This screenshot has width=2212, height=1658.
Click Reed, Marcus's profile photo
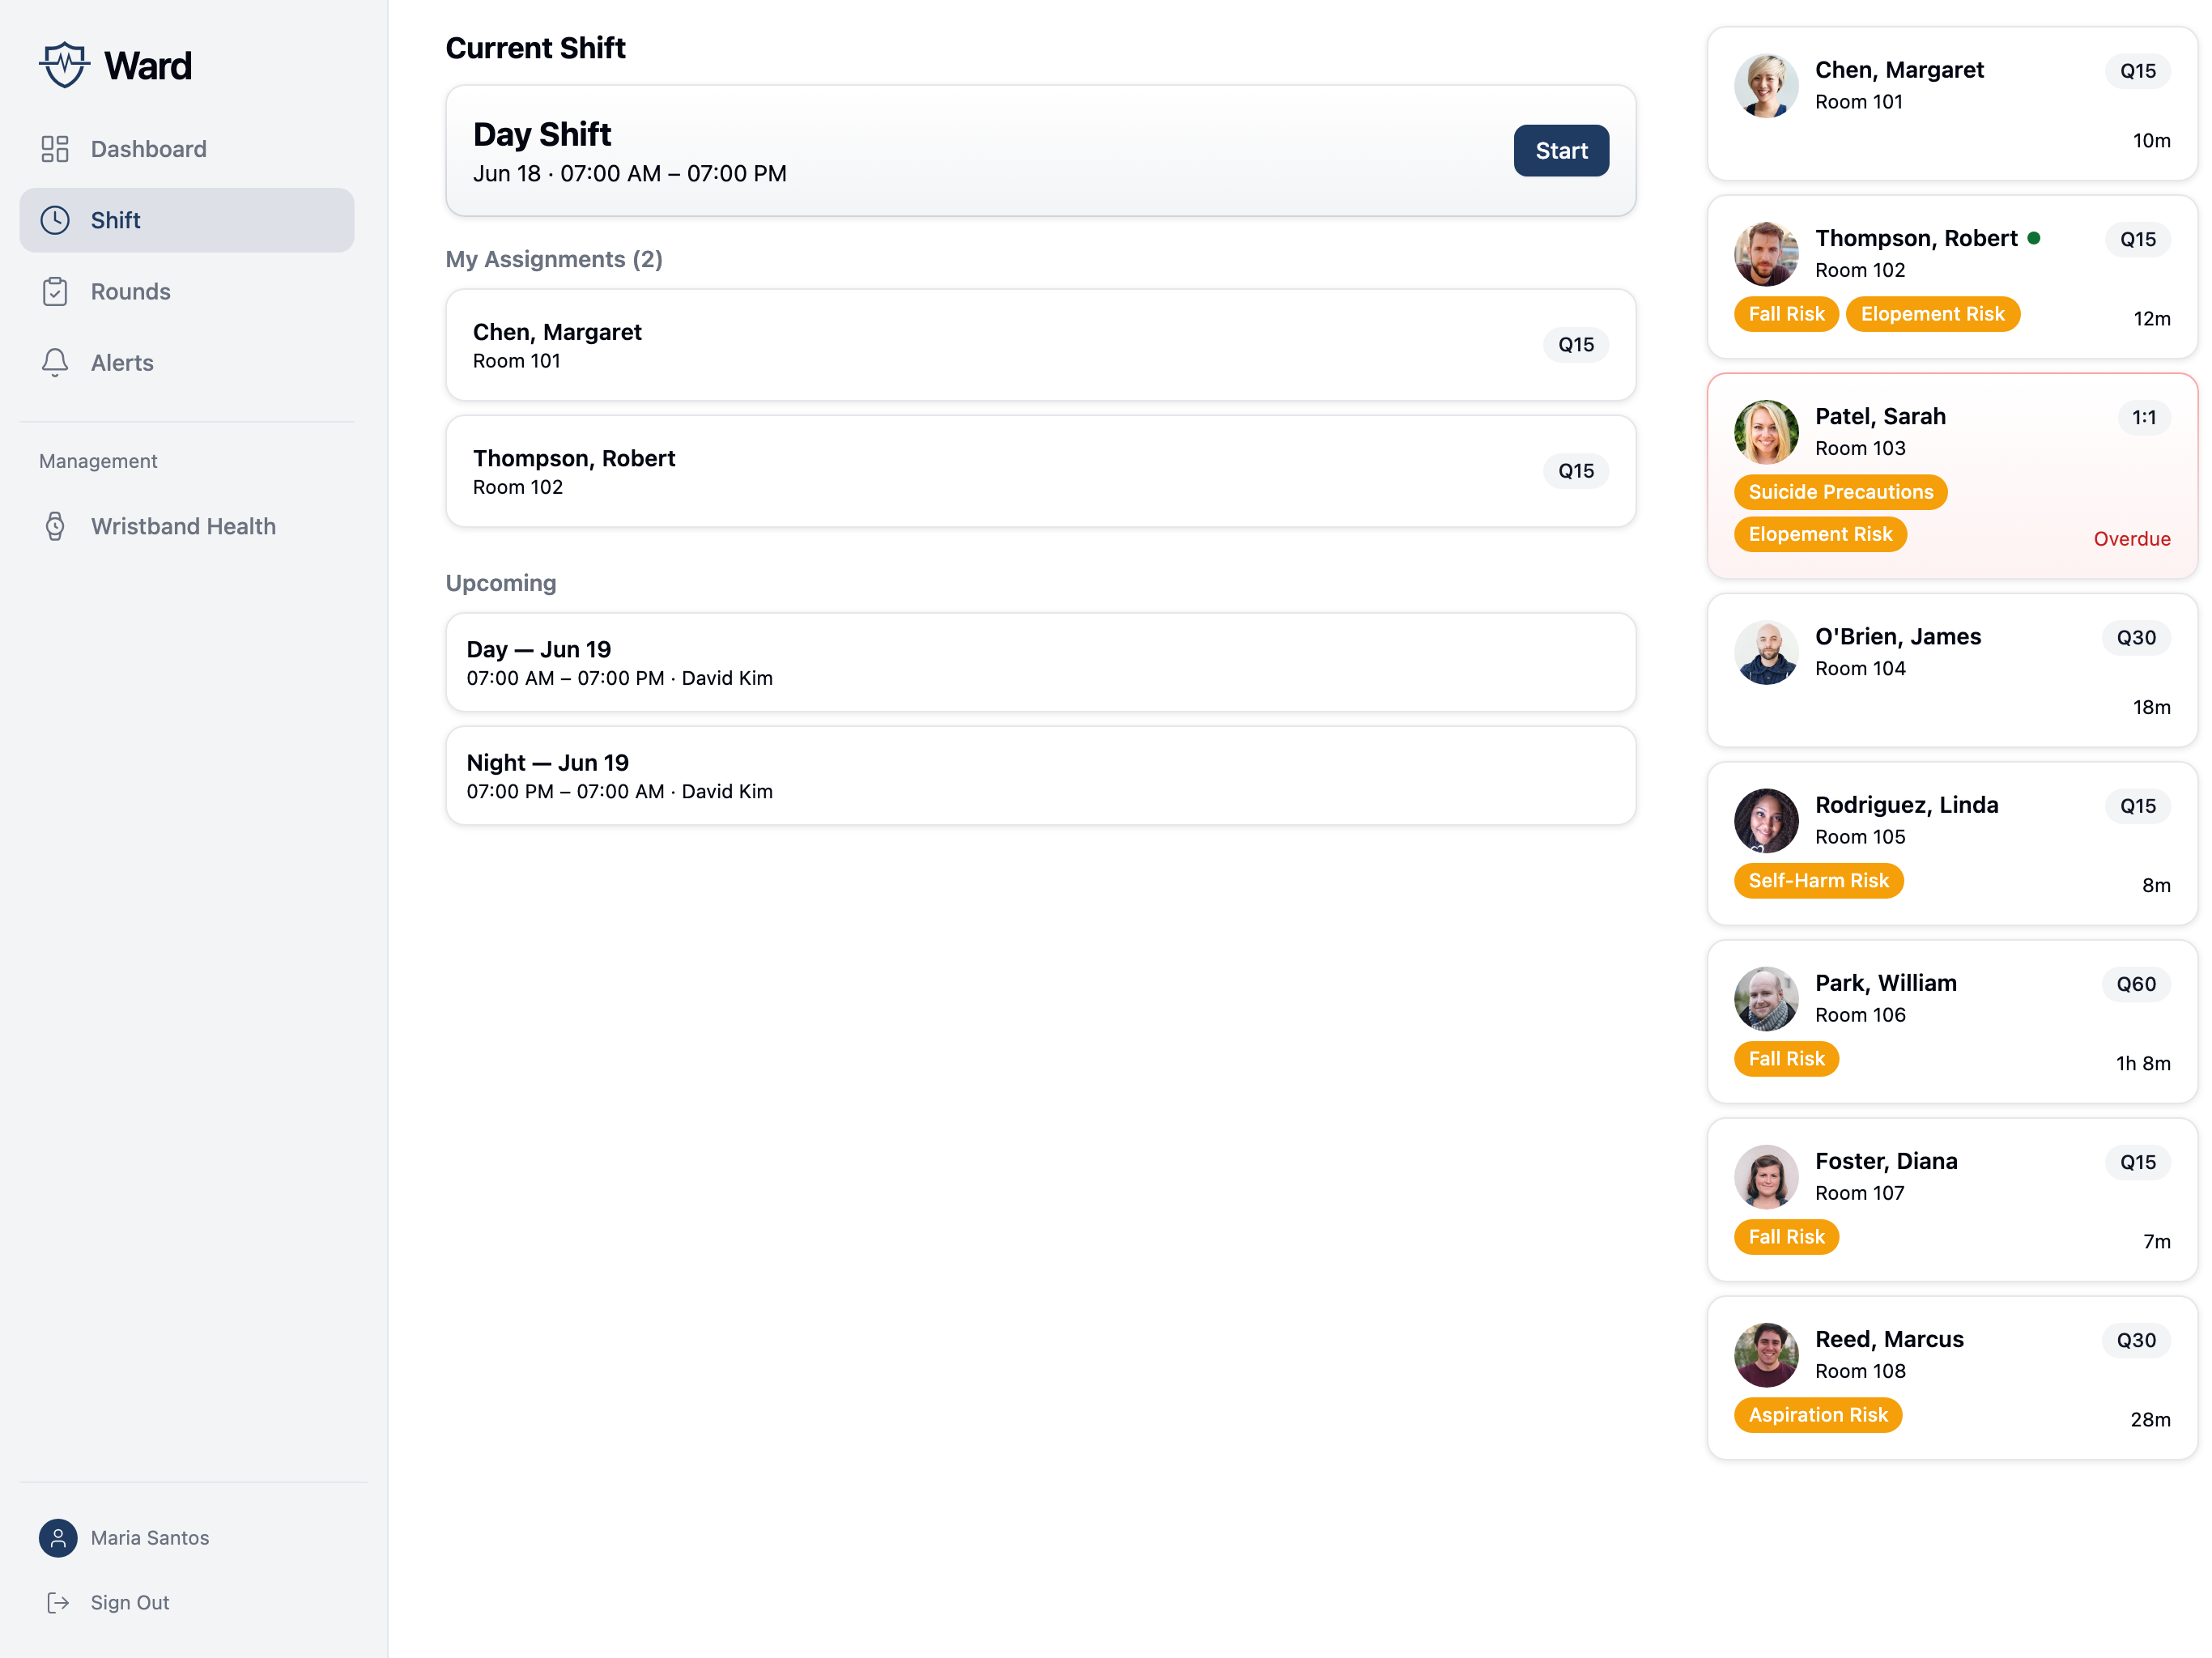point(1765,1355)
